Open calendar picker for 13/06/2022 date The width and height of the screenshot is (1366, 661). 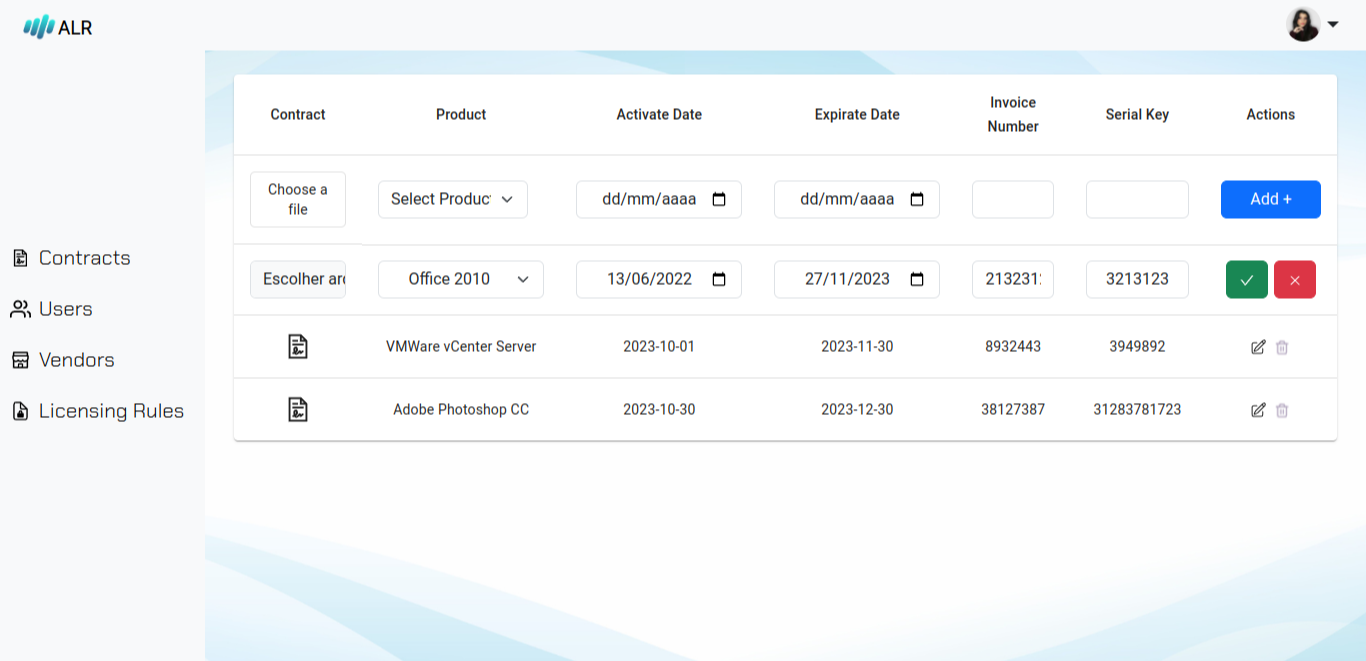coord(719,279)
